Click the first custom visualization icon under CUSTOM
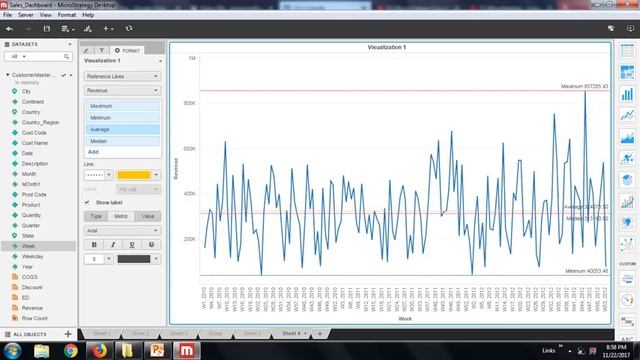Screen dimensions: 640x360 click(627, 279)
